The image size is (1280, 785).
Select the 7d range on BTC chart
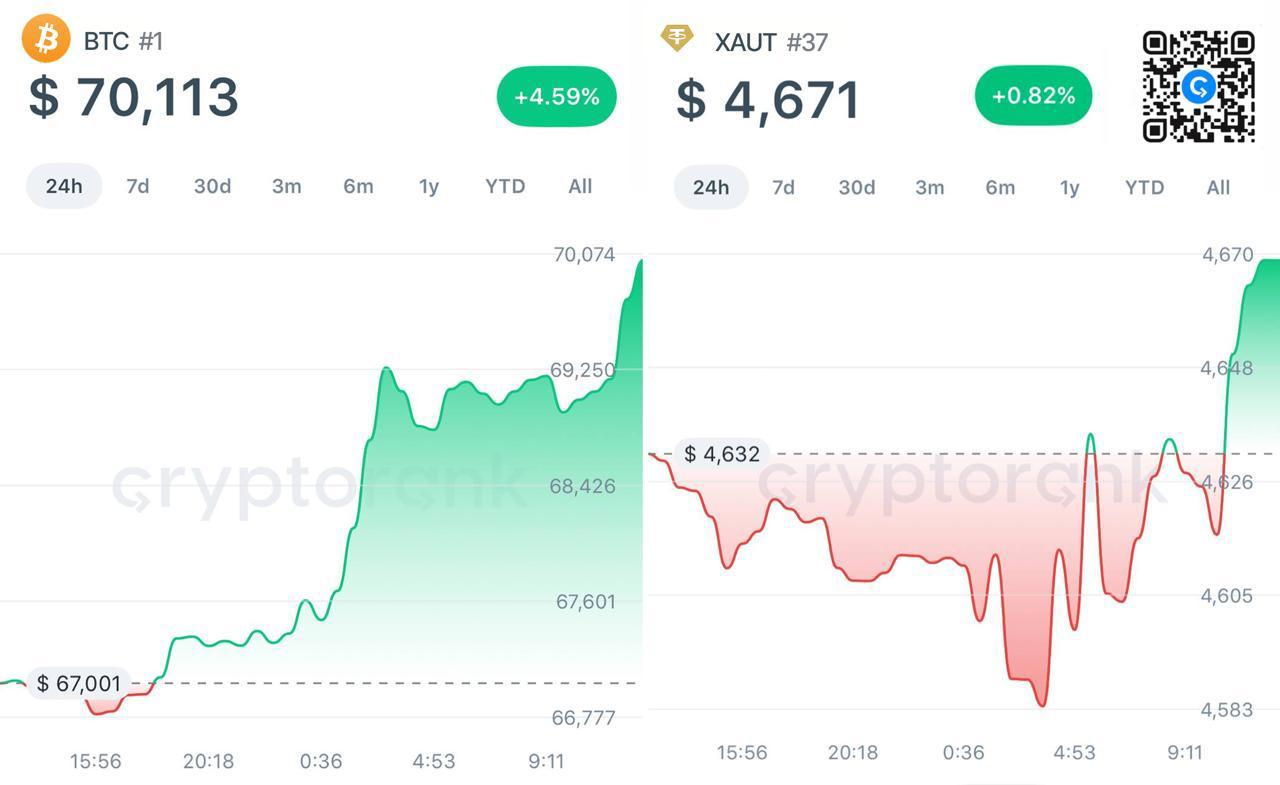(x=138, y=186)
